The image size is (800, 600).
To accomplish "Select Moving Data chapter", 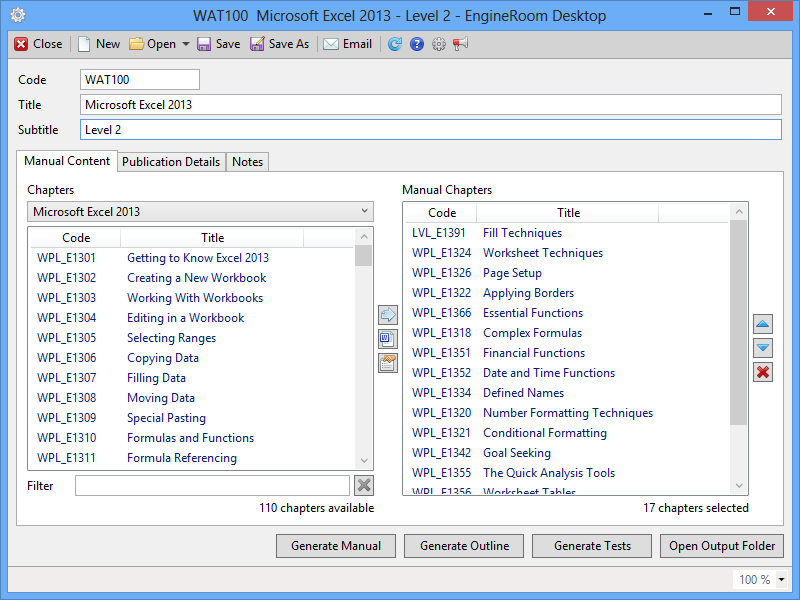I will click(x=192, y=397).
